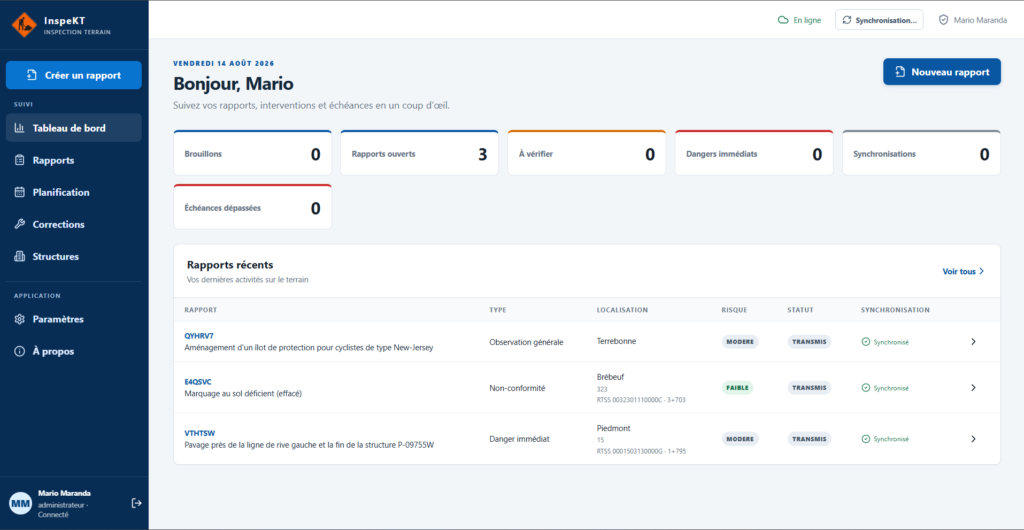This screenshot has height=530, width=1024.
Task: Open the Corrections sidebar item
Action: tap(74, 224)
